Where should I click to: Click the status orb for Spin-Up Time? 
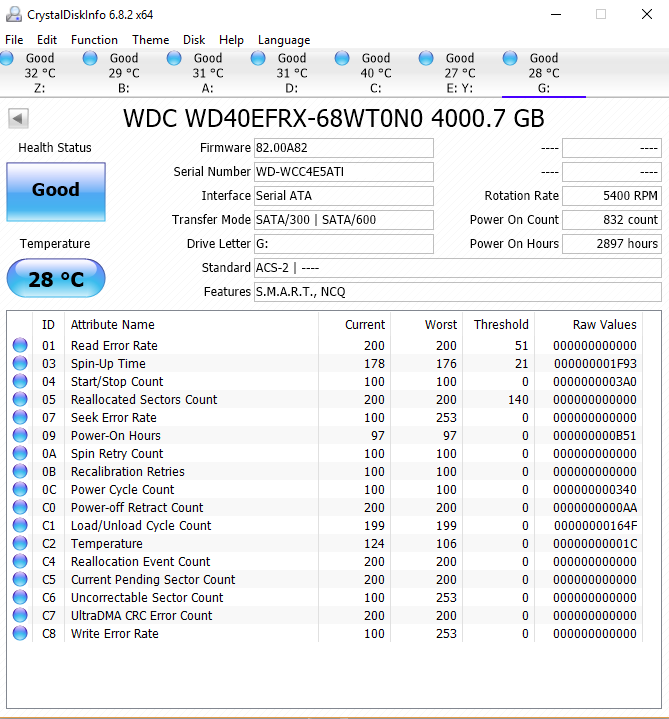tap(20, 363)
